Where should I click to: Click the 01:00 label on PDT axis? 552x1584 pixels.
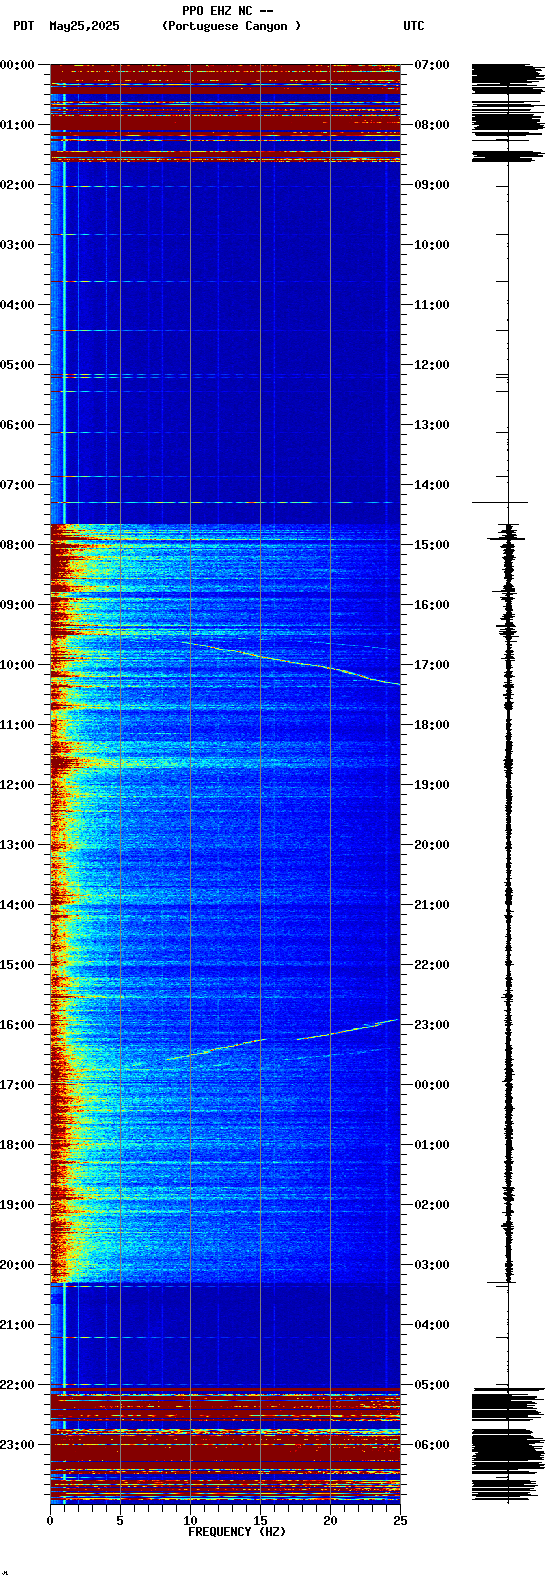(17, 125)
